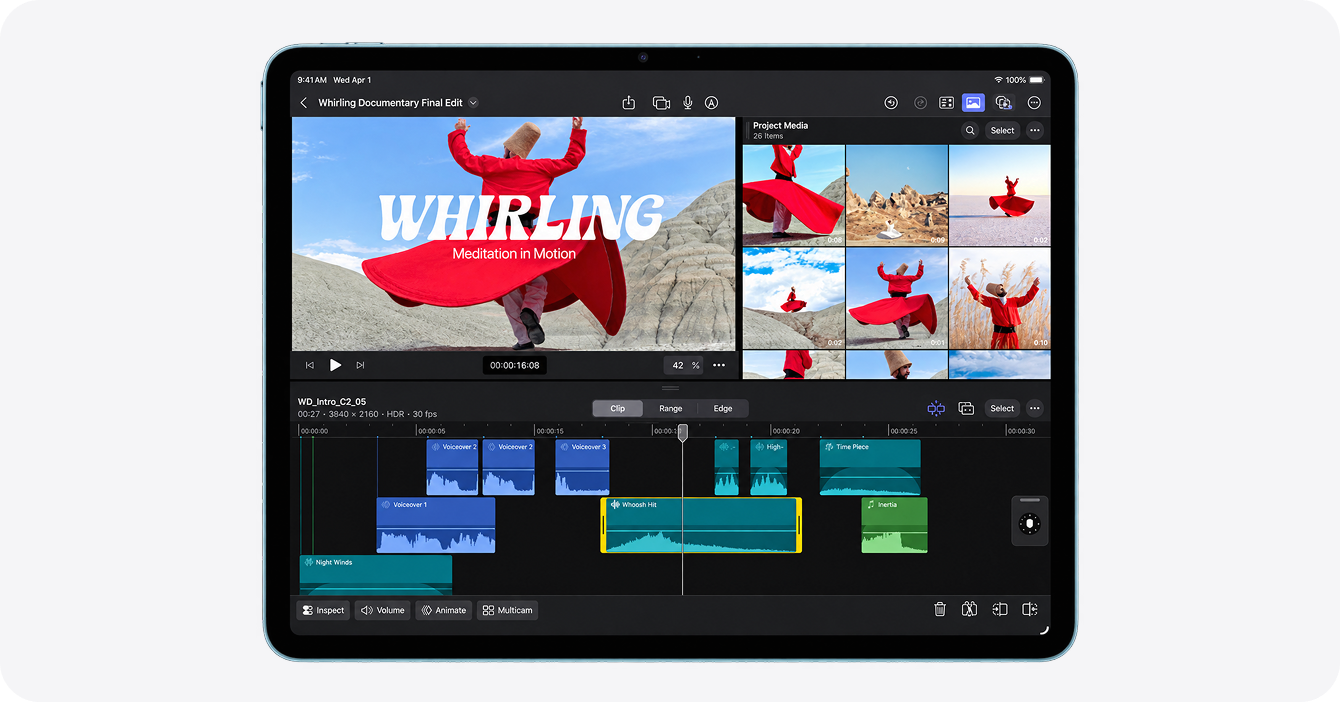Select the green Inertia music clip
This screenshot has width=1340, height=702.
[894, 525]
